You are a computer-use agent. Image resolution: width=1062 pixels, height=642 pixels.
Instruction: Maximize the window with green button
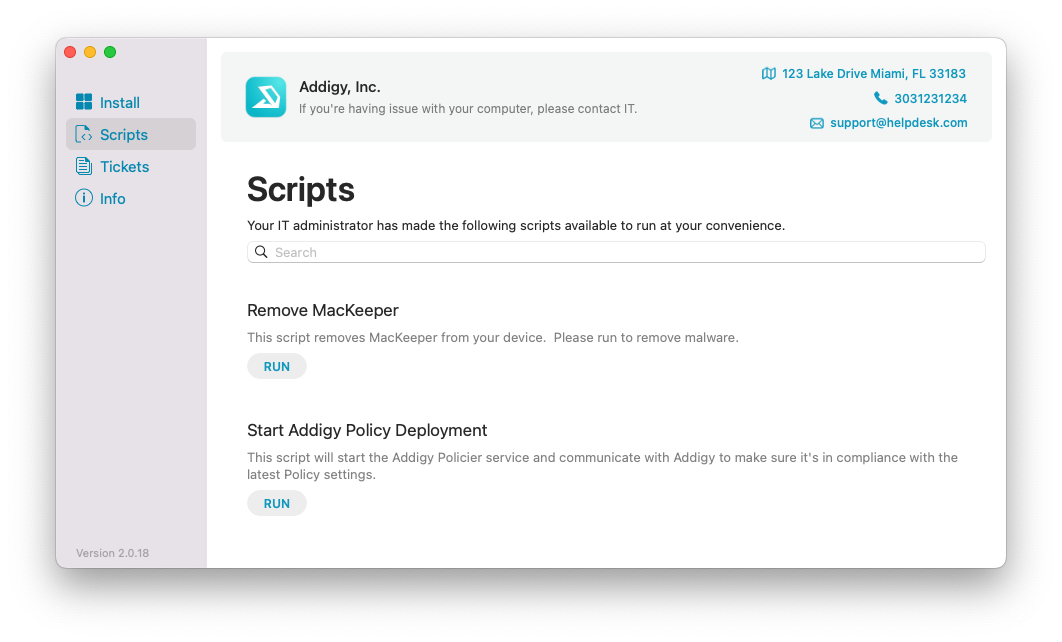tap(110, 52)
